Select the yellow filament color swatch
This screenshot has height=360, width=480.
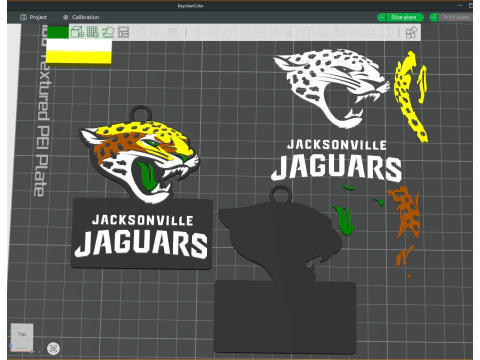point(79,58)
